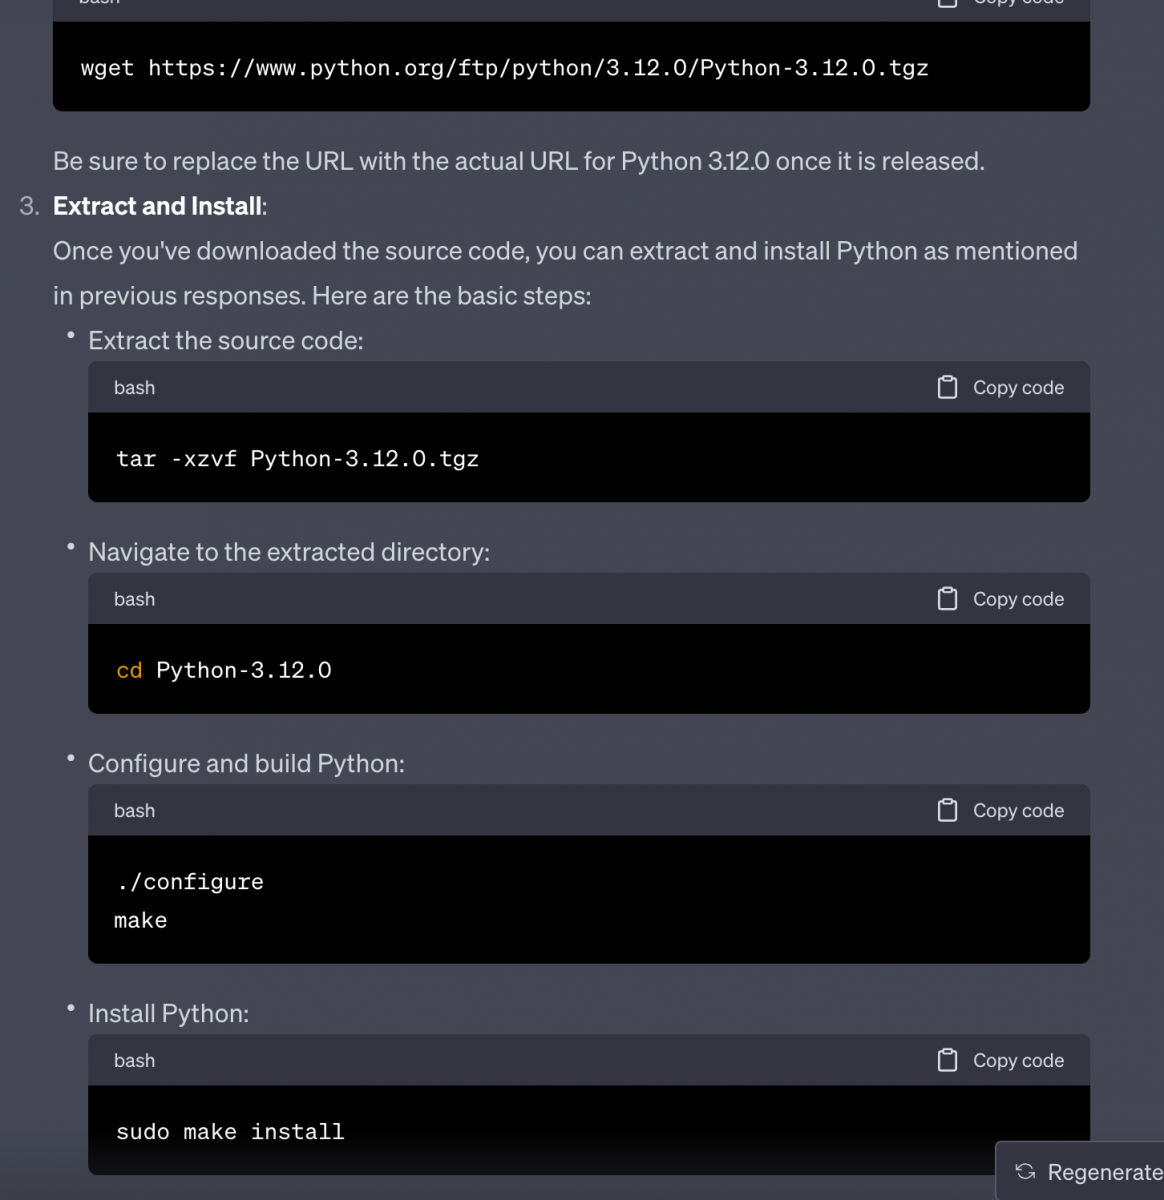Click 'Navigate to the extracted directory:' bullet
The height and width of the screenshot is (1200, 1164).
point(289,552)
